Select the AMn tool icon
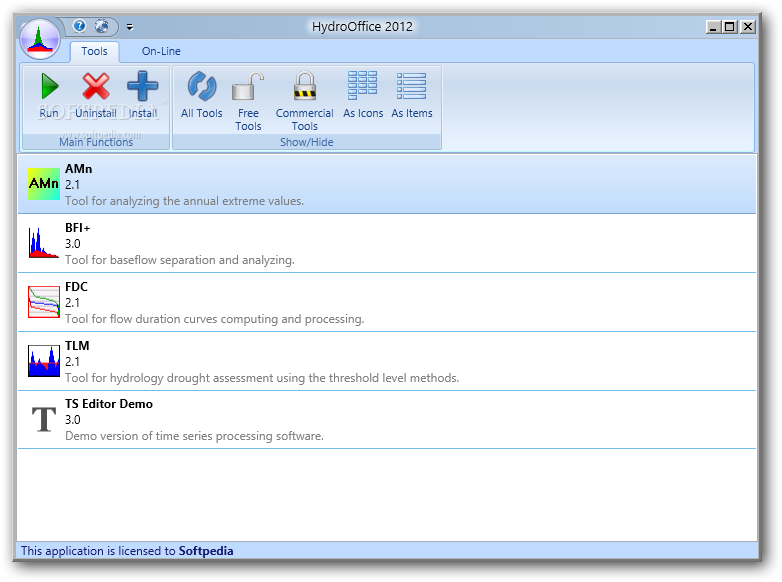 [x=44, y=184]
